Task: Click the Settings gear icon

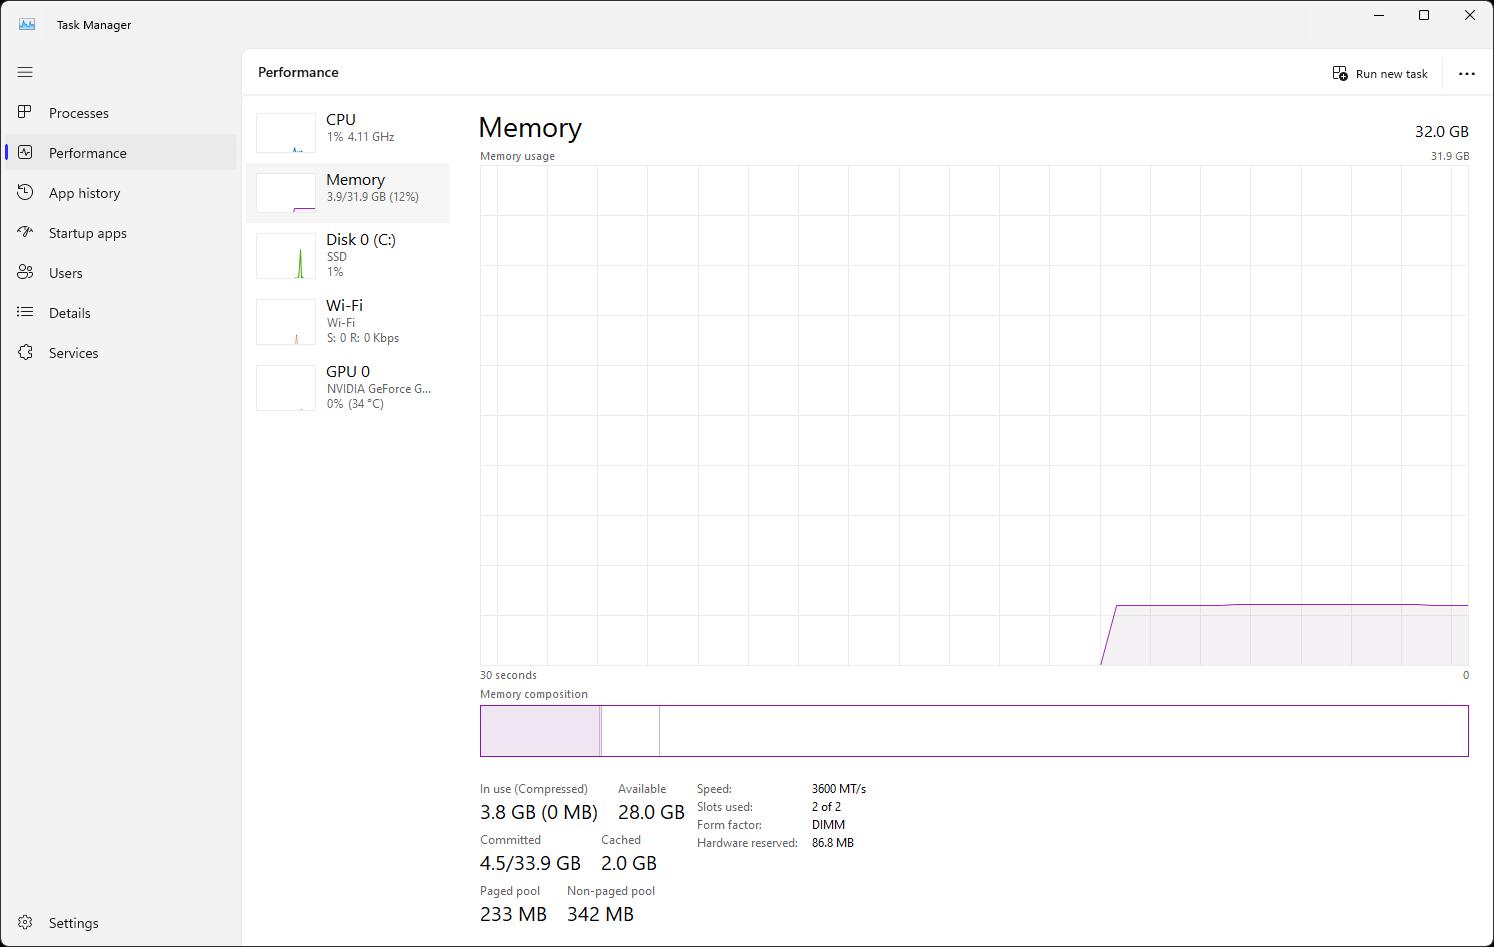Action: [x=25, y=922]
